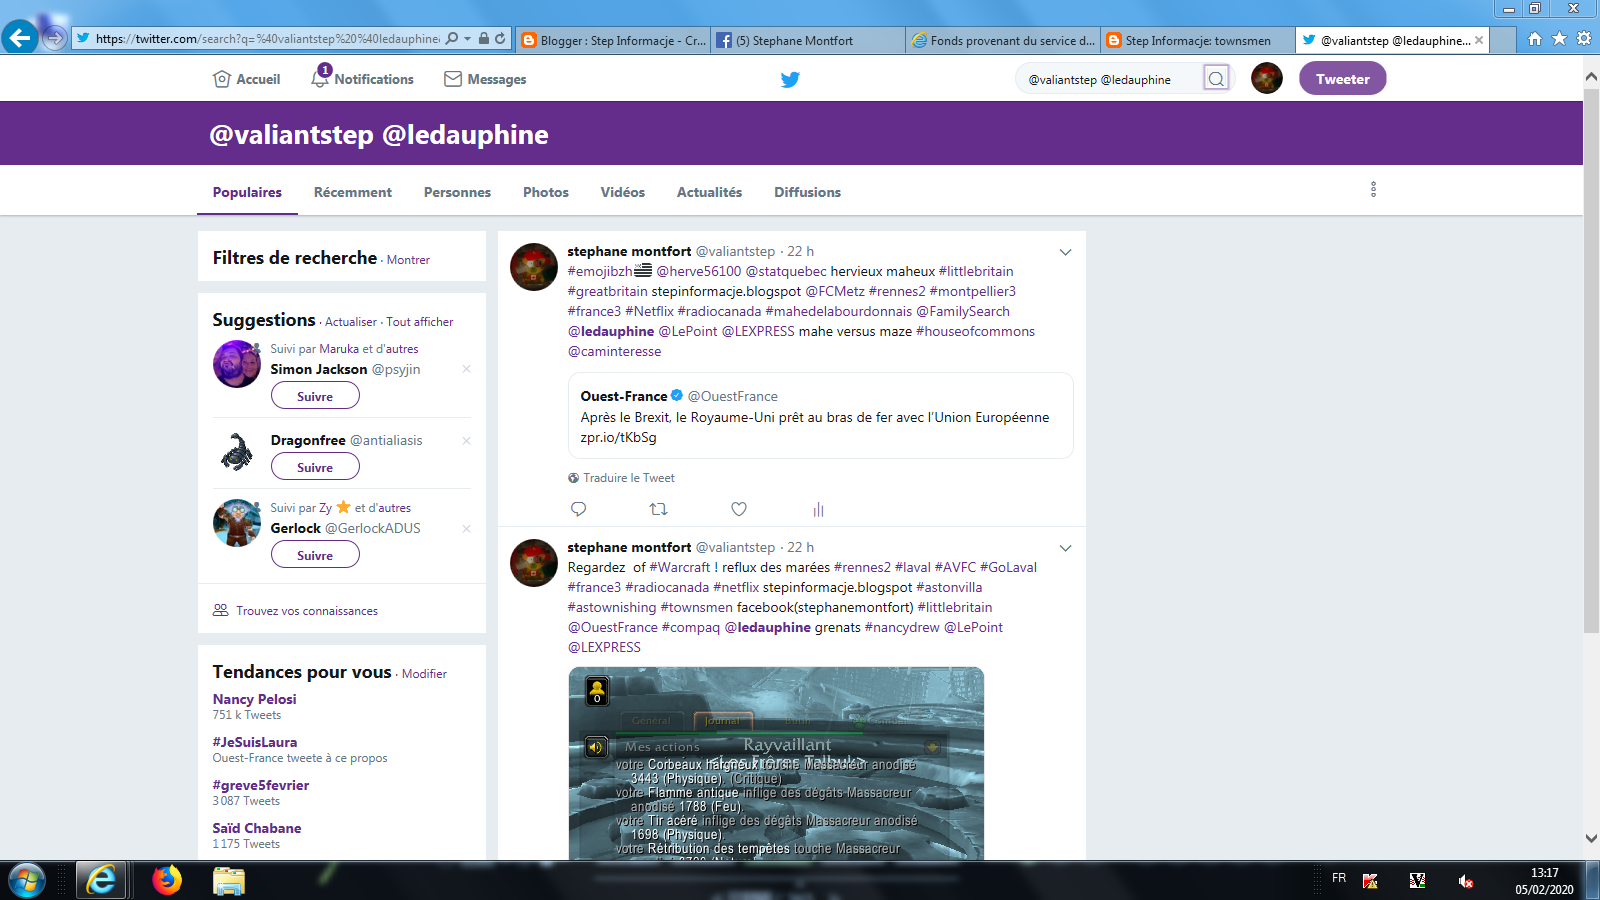
Task: Switch to Stephane Montfort Facebook browser tab
Action: (x=808, y=40)
